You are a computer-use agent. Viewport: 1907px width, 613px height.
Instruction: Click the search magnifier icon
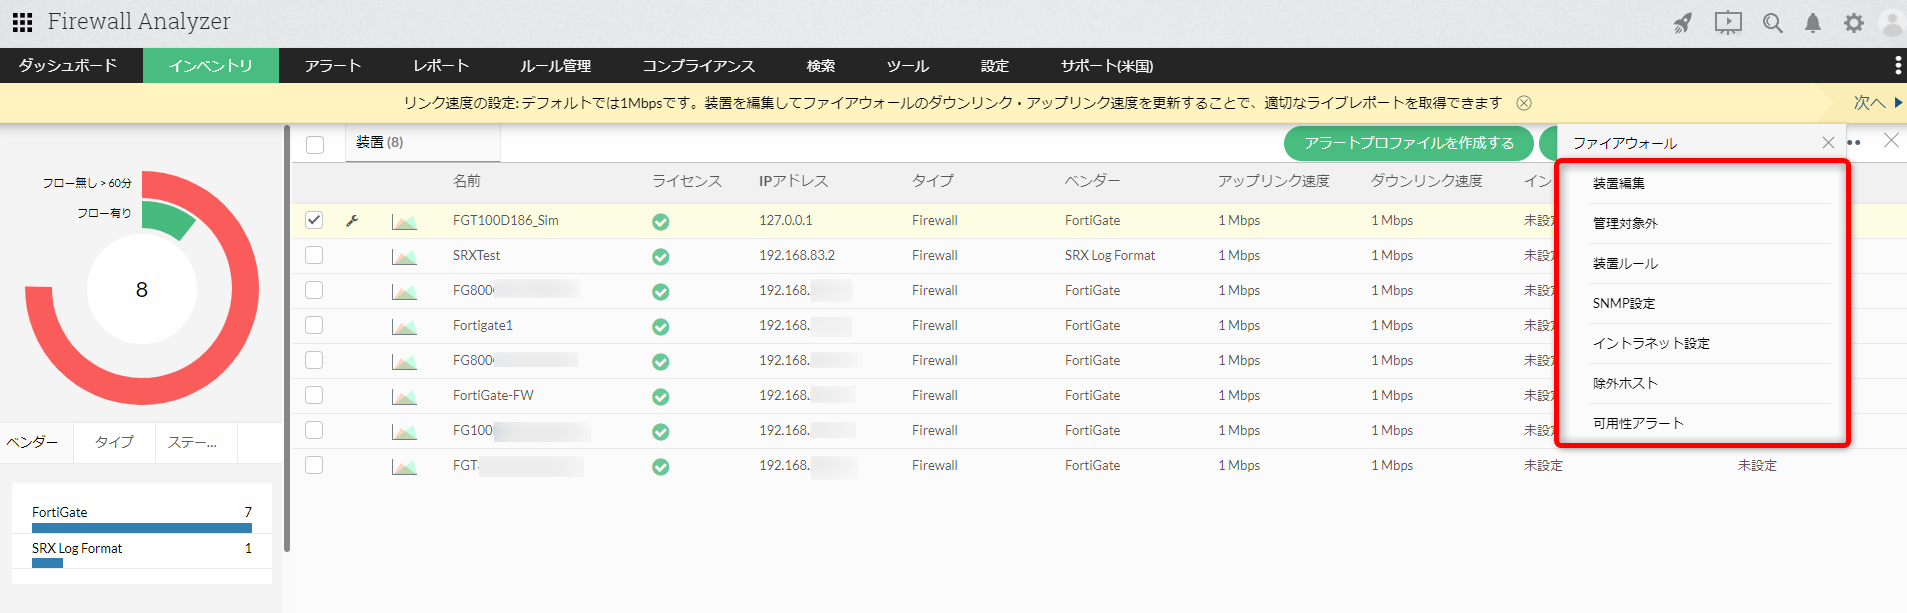click(1772, 23)
